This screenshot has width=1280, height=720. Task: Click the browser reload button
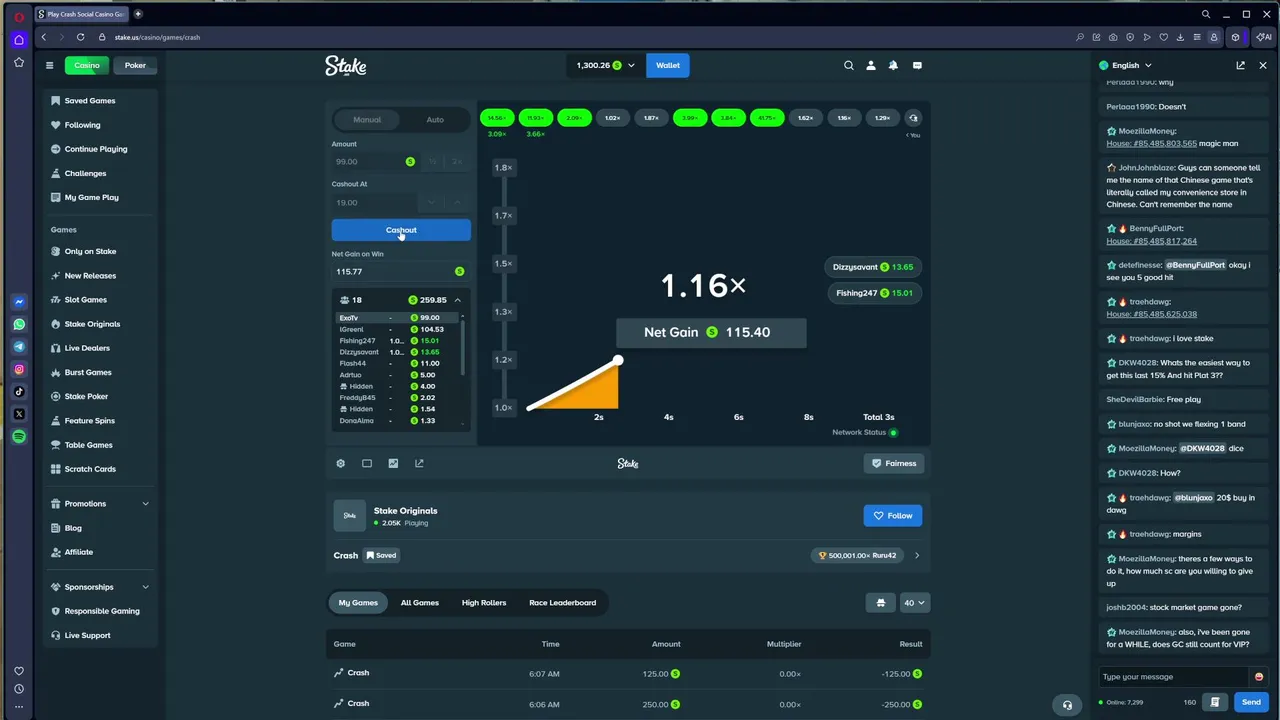point(79,37)
